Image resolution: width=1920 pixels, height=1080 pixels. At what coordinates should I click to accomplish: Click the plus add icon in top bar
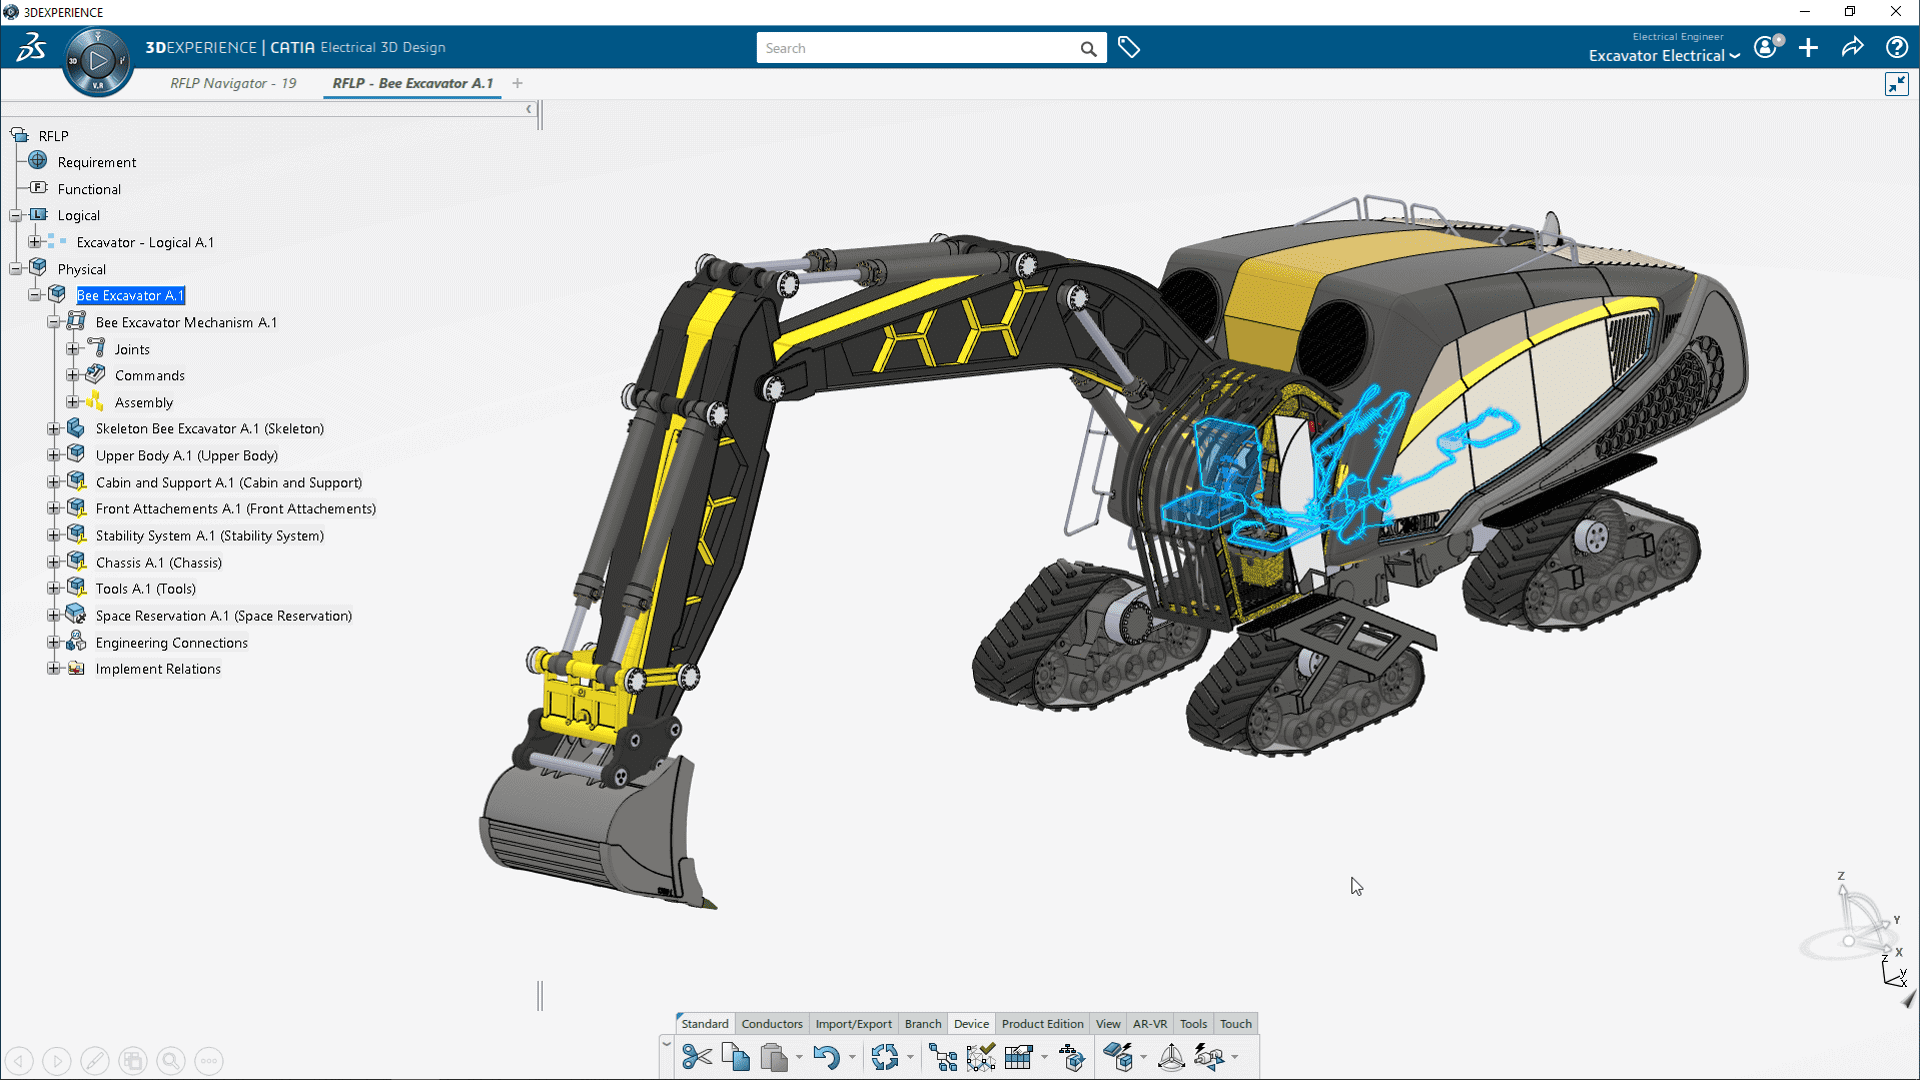1808,47
